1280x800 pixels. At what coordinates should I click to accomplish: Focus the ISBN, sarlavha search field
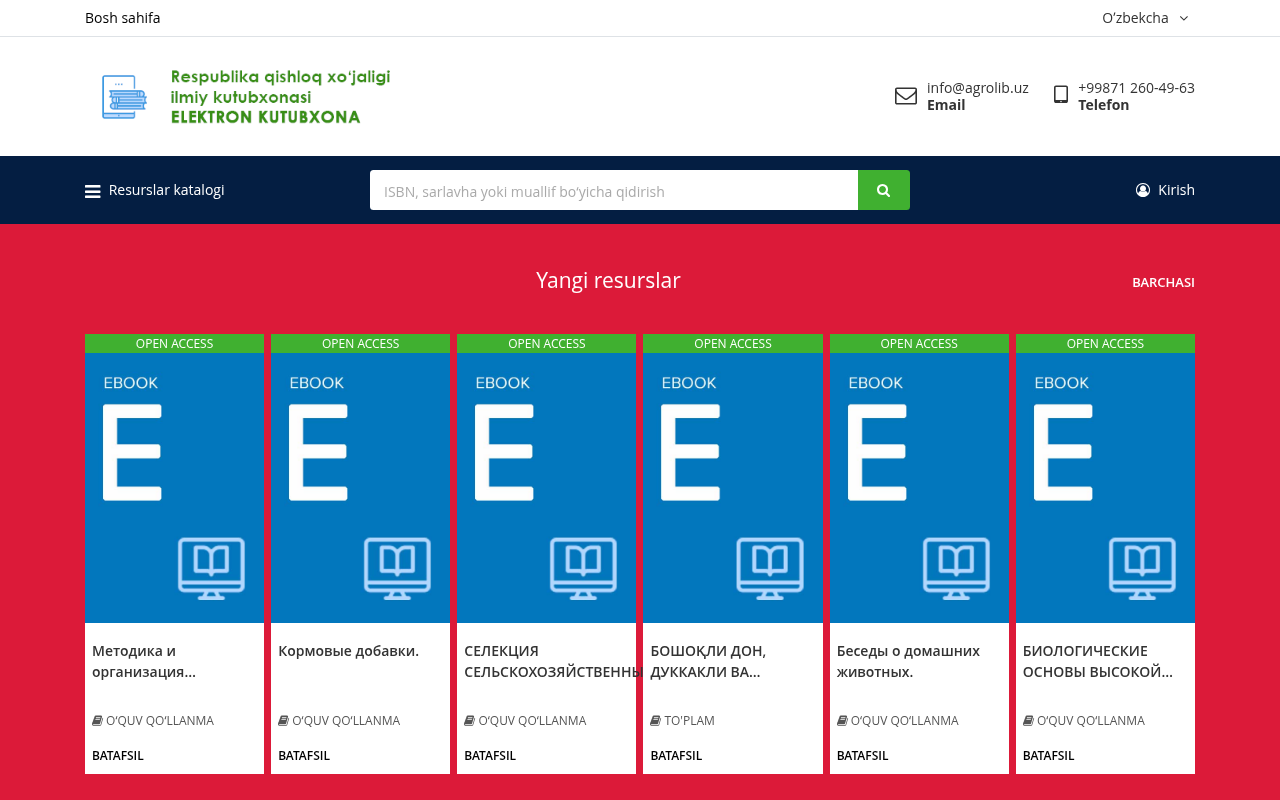[x=614, y=190]
